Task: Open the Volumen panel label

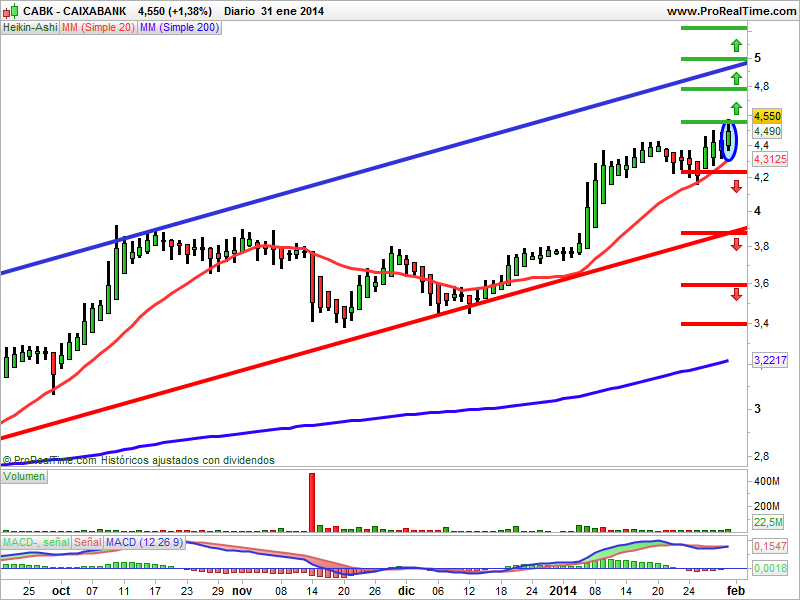Action: pyautogui.click(x=24, y=477)
